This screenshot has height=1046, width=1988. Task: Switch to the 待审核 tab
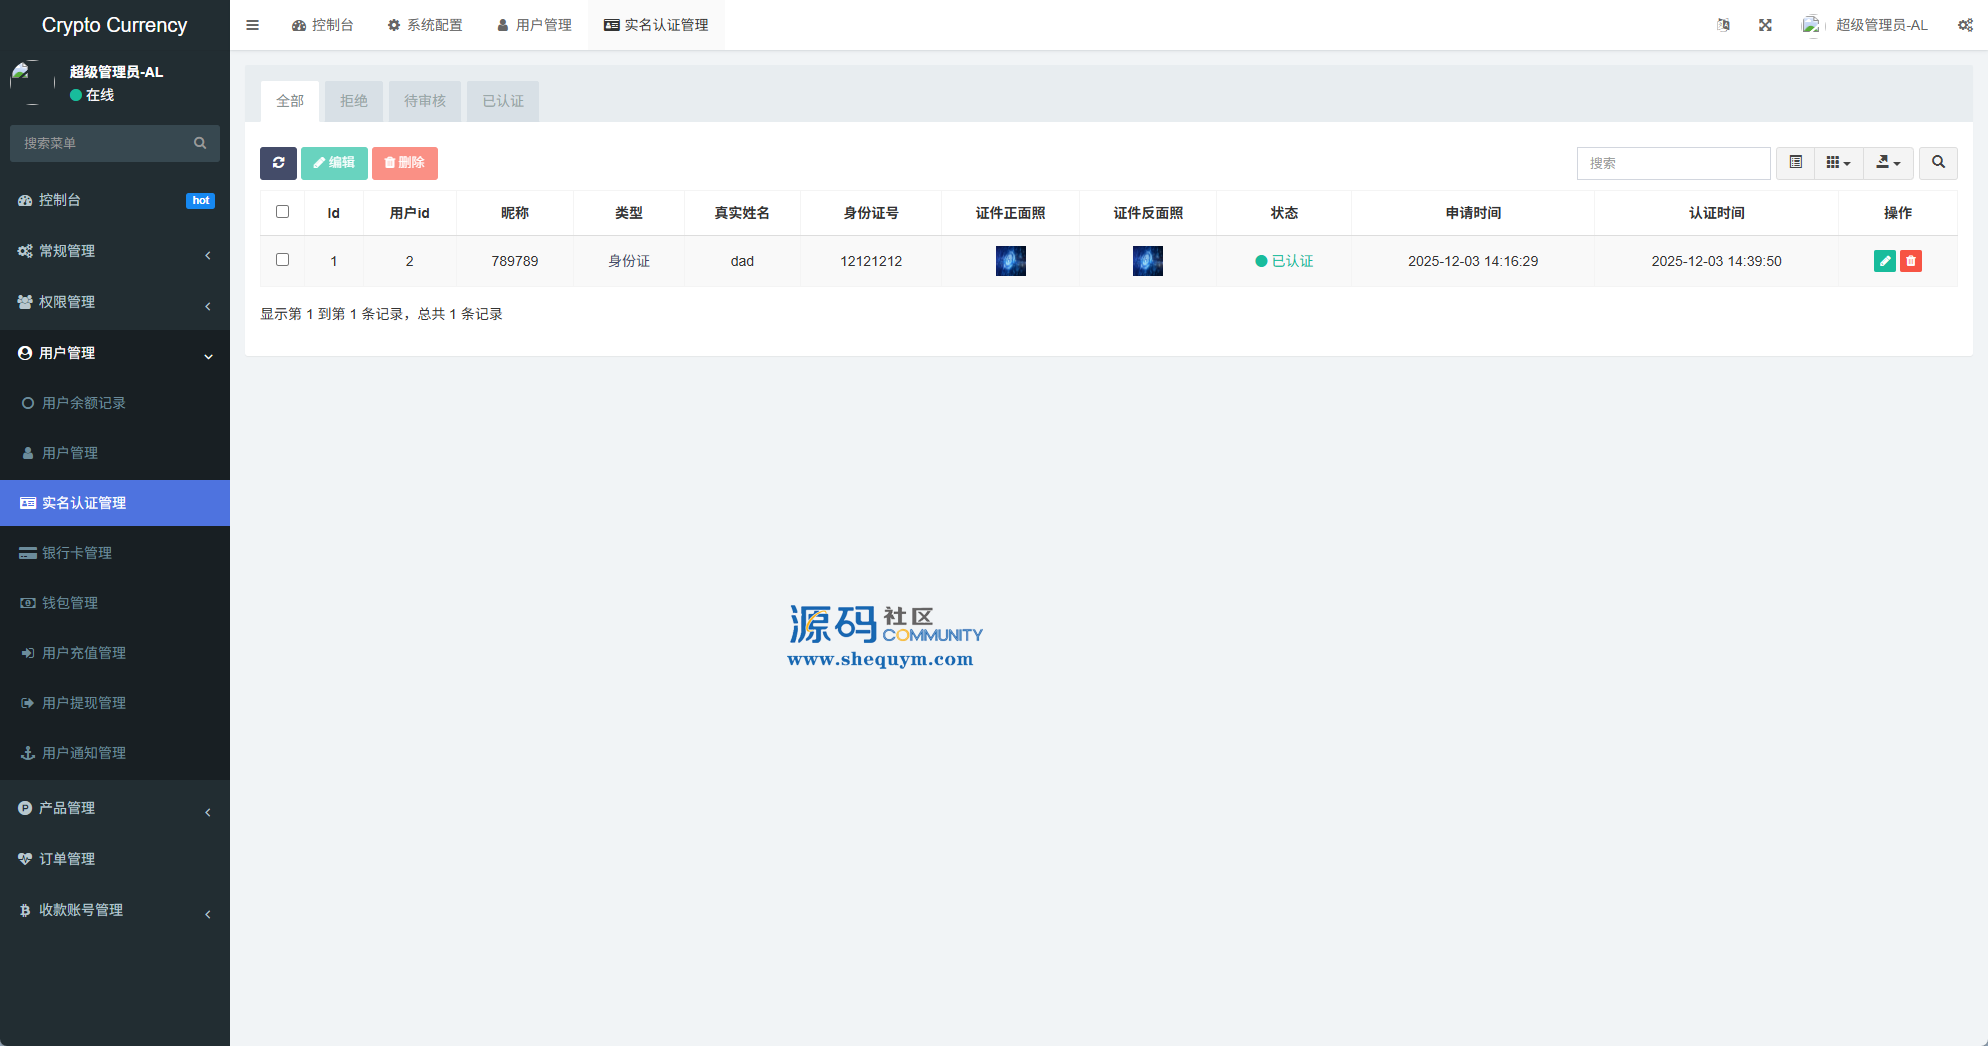coord(425,101)
